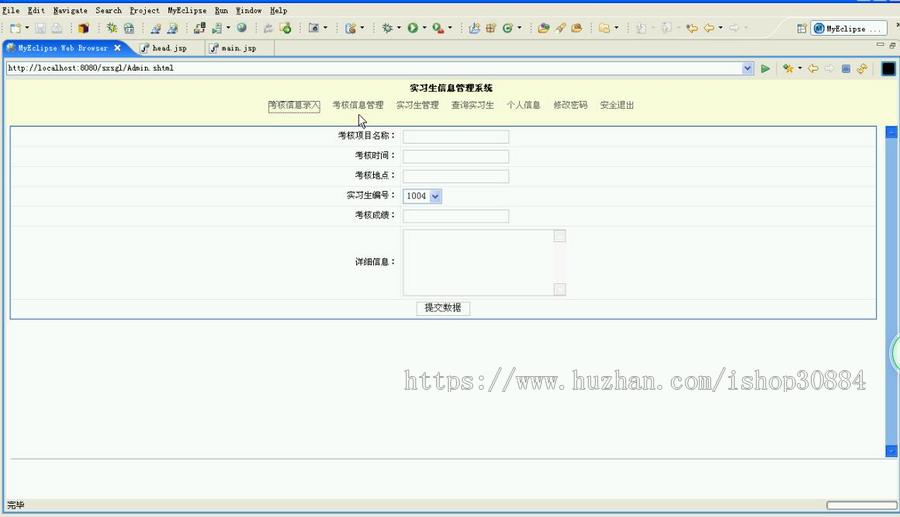Open Run dropdown arrow
Image resolution: width=900 pixels, height=517 pixels.
click(x=424, y=28)
